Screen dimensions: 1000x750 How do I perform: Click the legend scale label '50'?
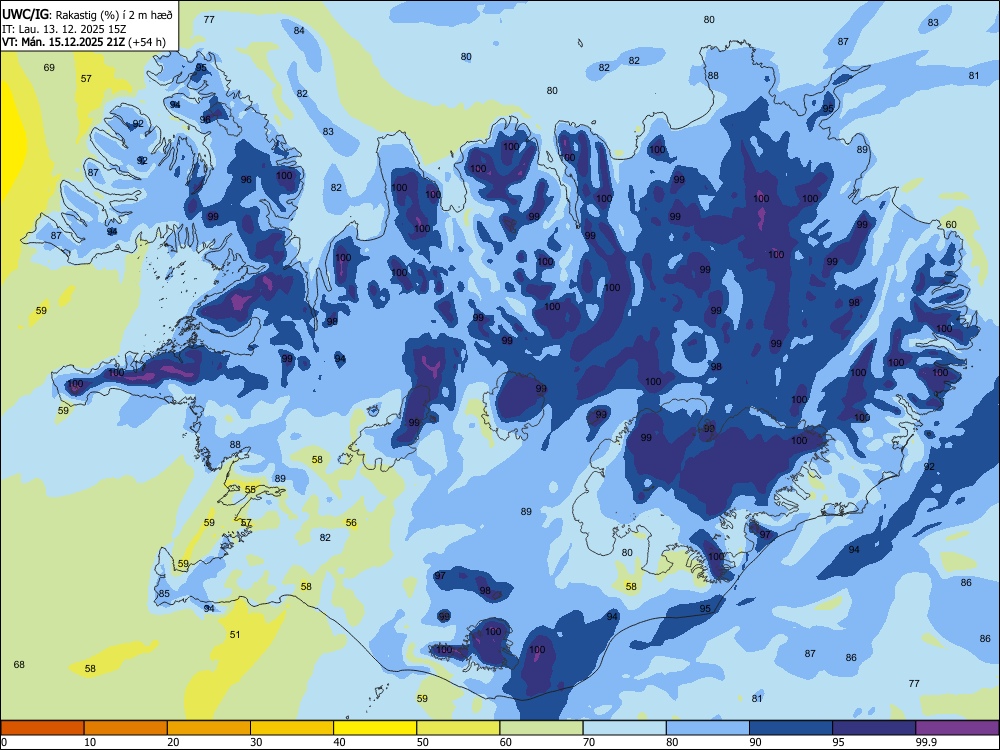[423, 742]
